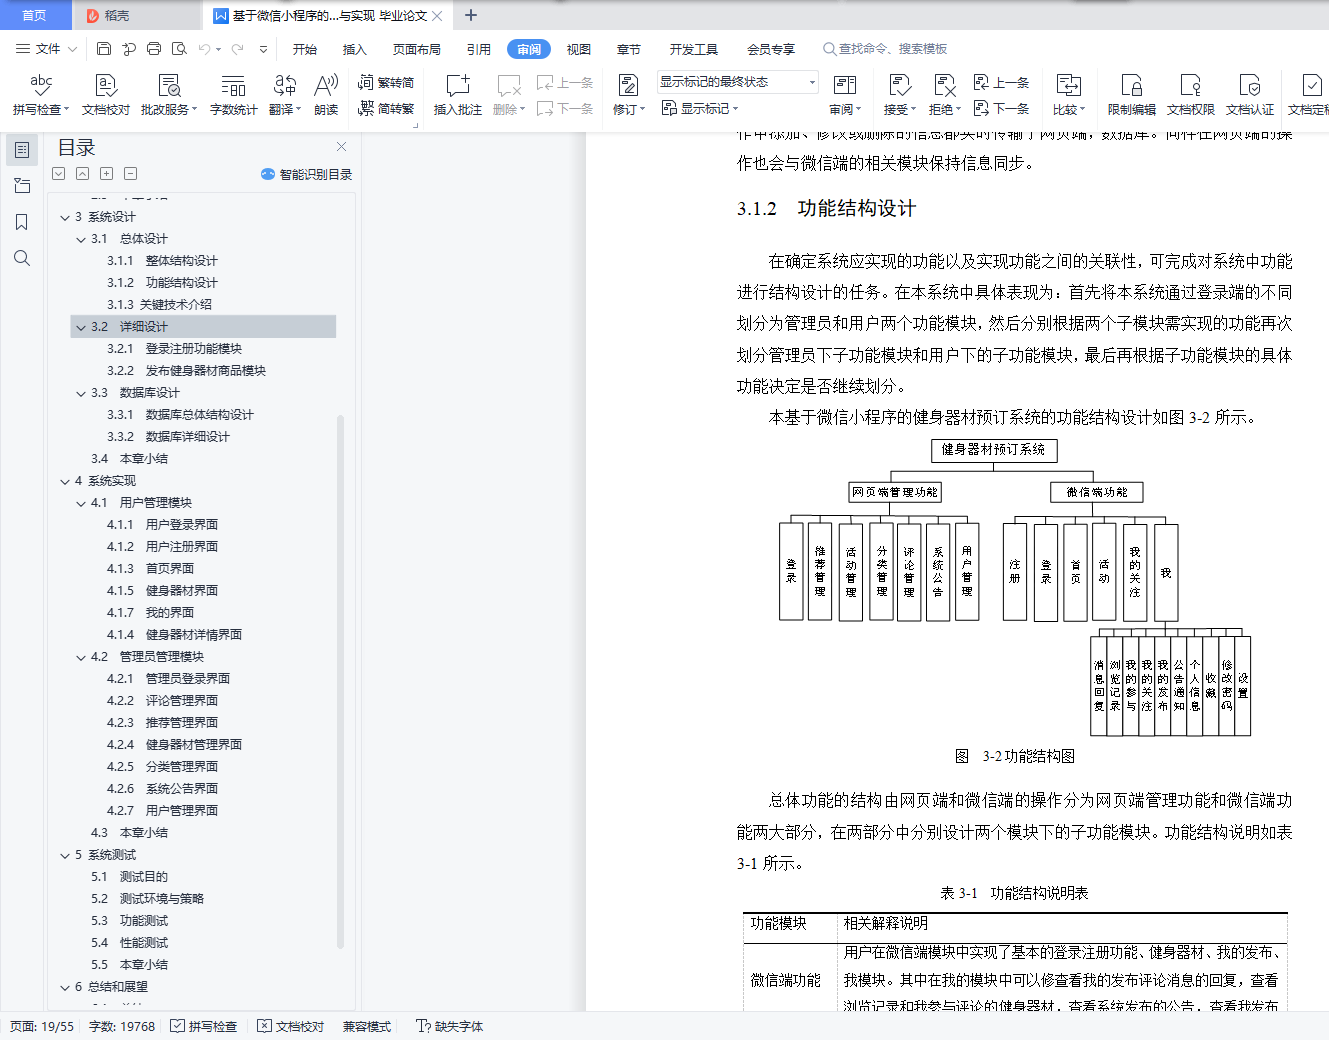Open the bookmark sidebar icon
This screenshot has width=1329, height=1040.
[22, 222]
